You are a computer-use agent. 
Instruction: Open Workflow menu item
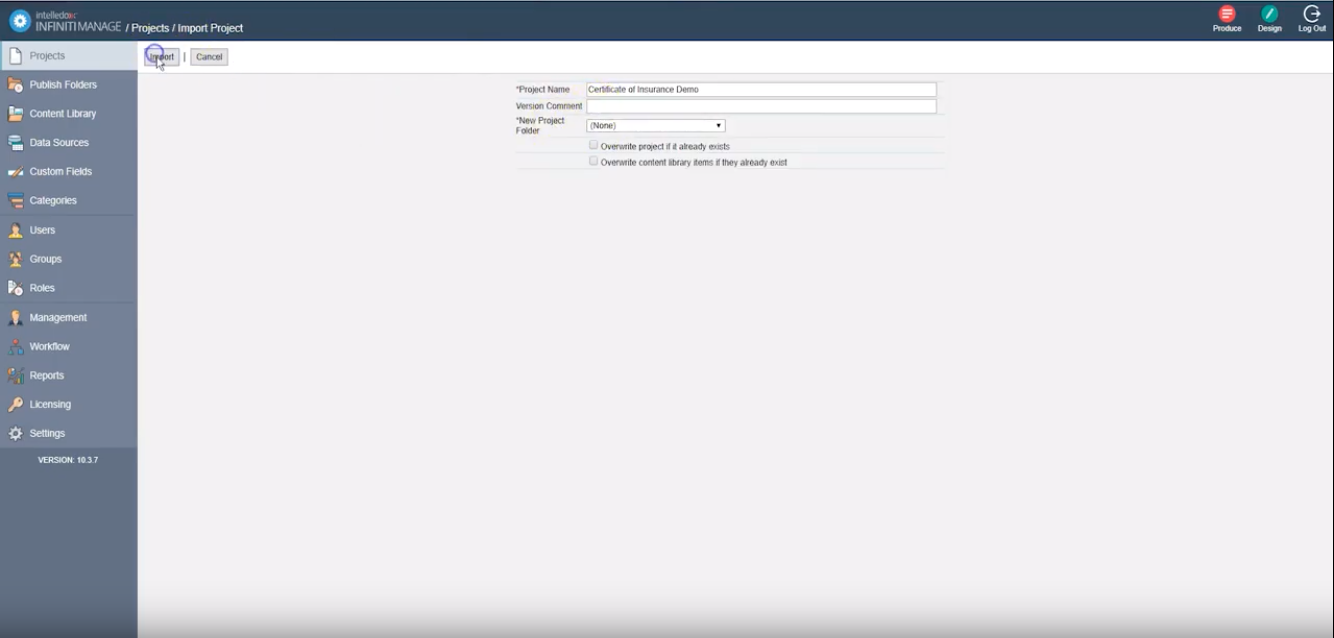(68, 347)
